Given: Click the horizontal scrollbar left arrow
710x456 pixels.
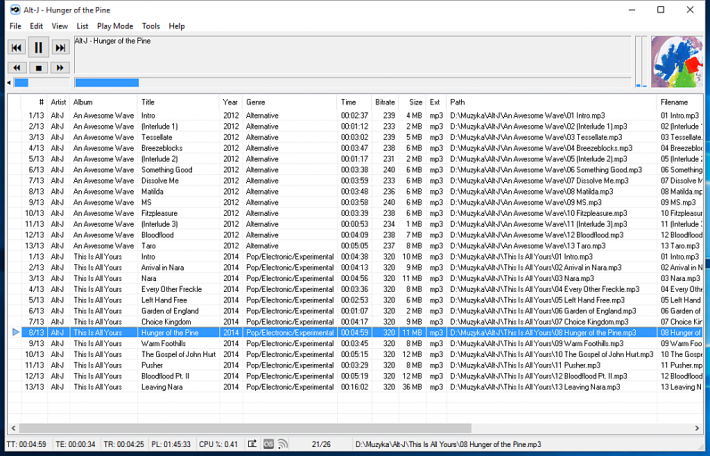Looking at the screenshot, I should coord(14,428).
